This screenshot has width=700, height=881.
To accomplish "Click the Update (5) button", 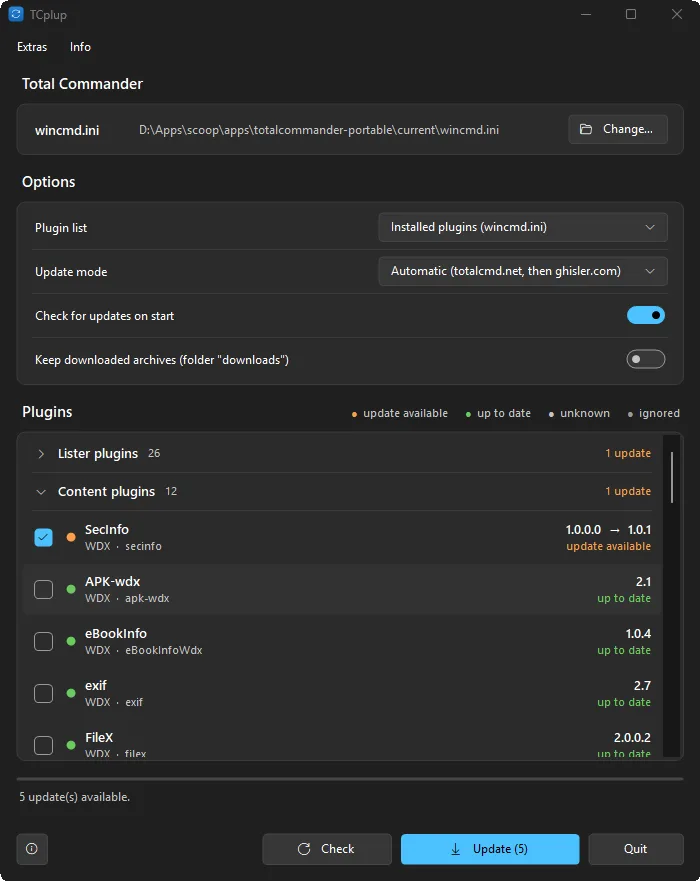I will (490, 849).
